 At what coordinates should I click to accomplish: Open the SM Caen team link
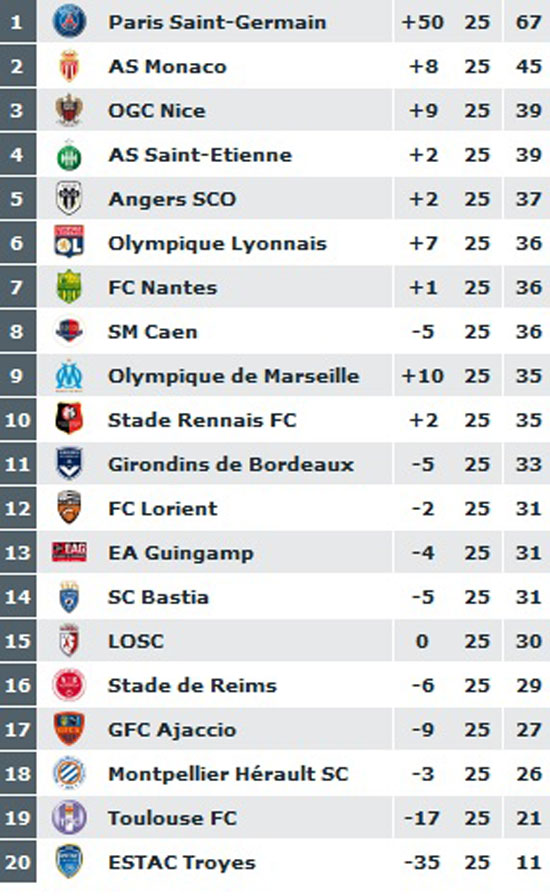click(x=153, y=331)
